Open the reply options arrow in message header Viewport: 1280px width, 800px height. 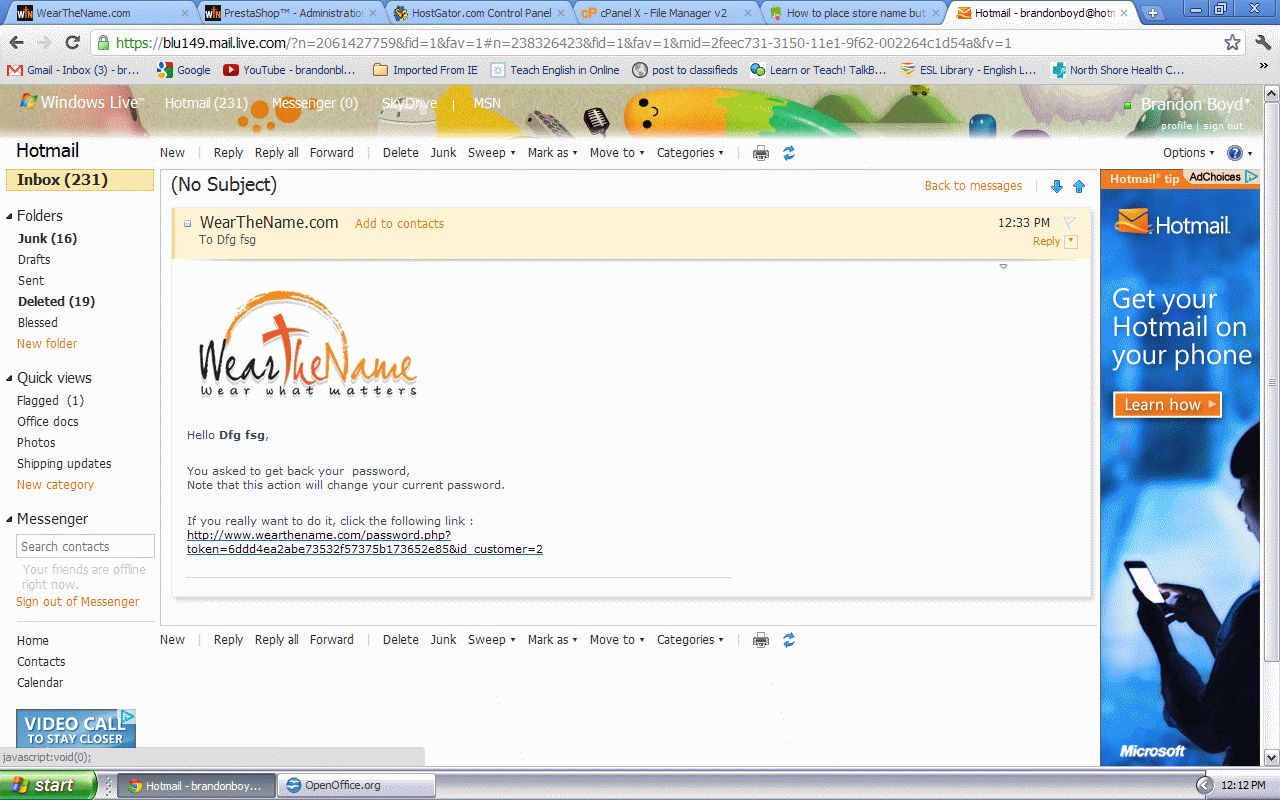pos(1071,241)
